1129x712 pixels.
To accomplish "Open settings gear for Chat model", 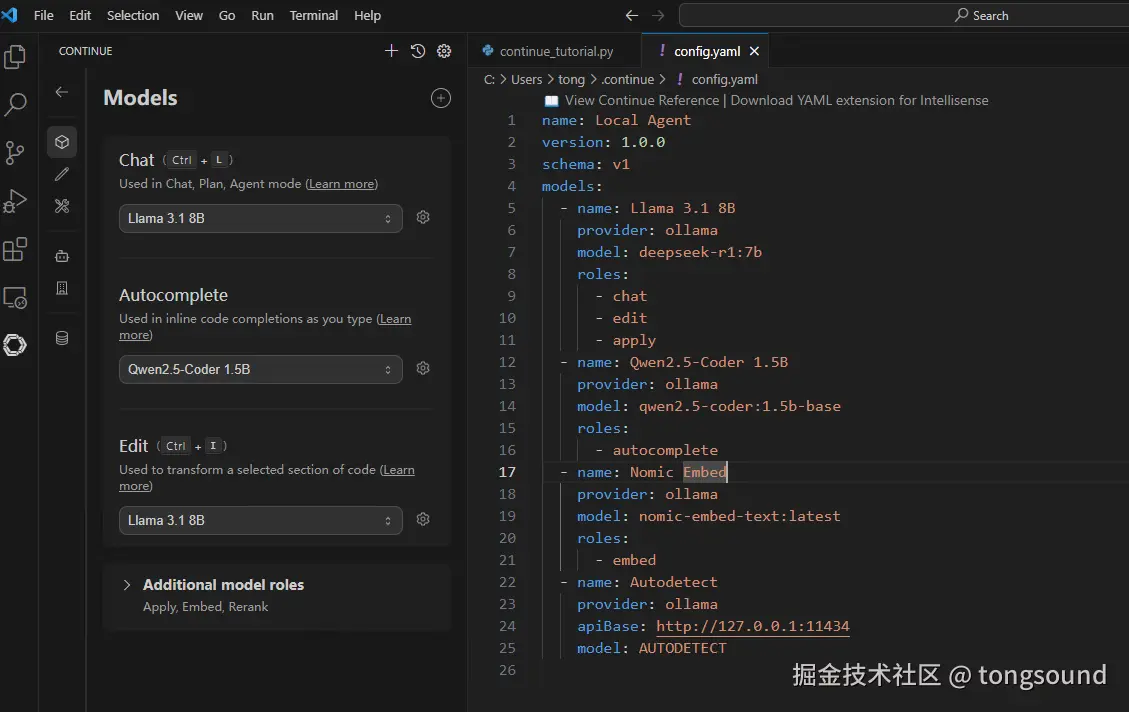I will point(423,217).
